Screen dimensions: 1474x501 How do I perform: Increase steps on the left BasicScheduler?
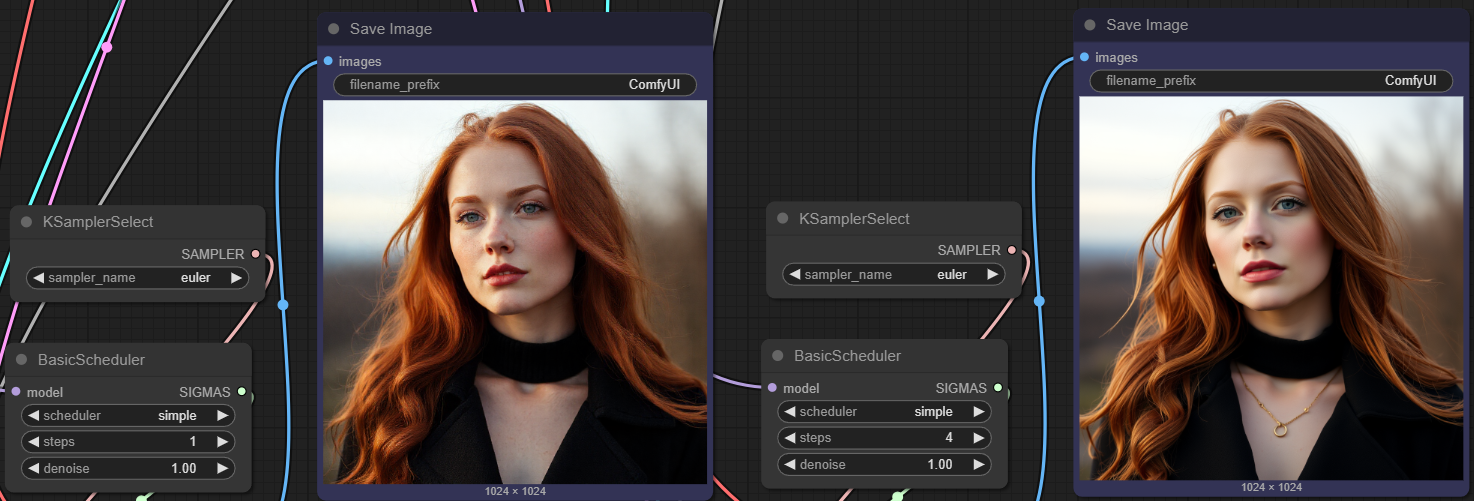(222, 442)
